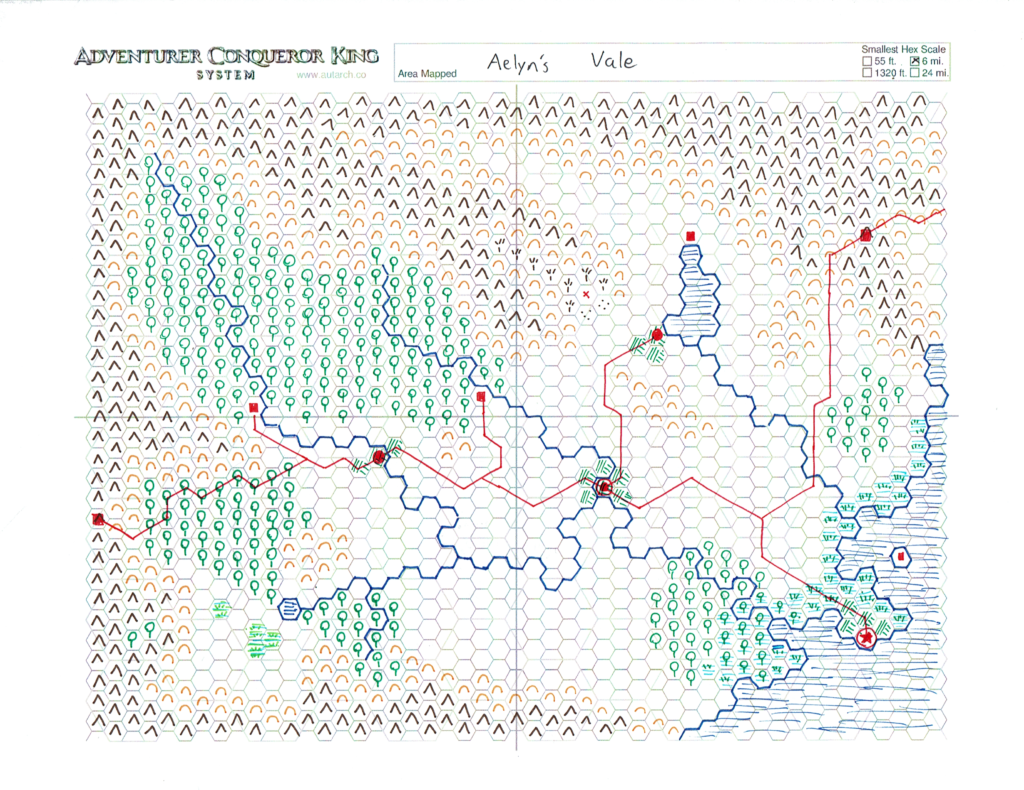Click the Area Mapped label
1024x790 pixels.
pos(427,74)
